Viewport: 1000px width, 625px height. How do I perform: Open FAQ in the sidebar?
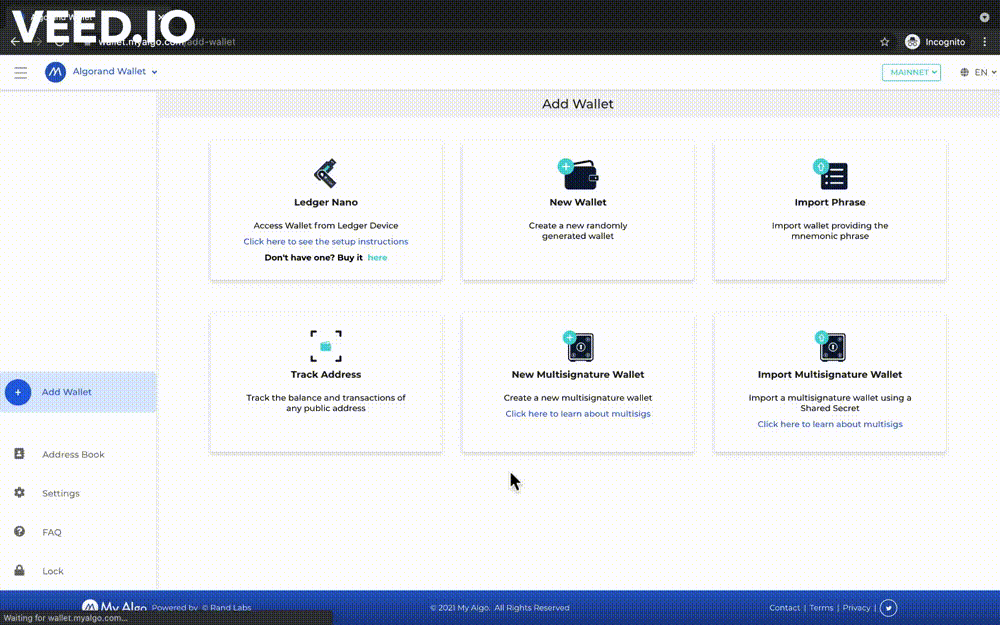click(x=52, y=533)
